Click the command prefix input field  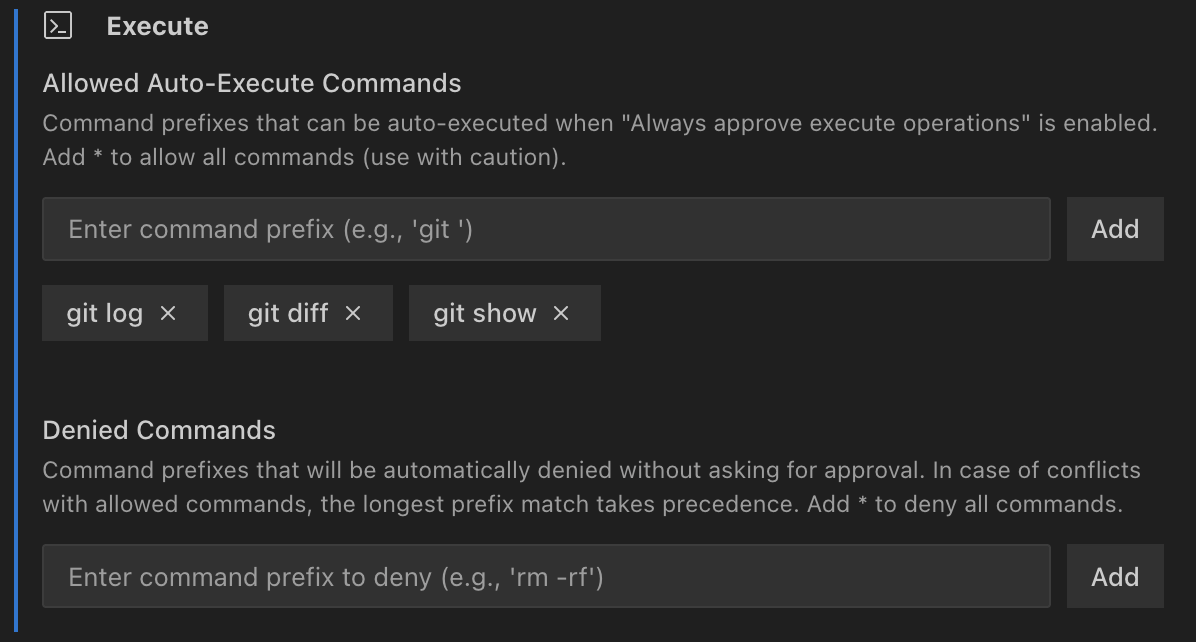pyautogui.click(x=546, y=229)
